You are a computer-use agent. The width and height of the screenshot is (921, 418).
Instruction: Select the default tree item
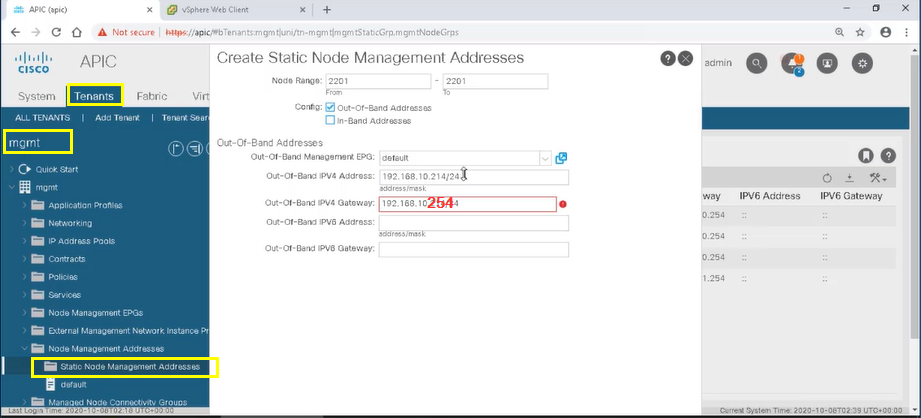point(73,385)
